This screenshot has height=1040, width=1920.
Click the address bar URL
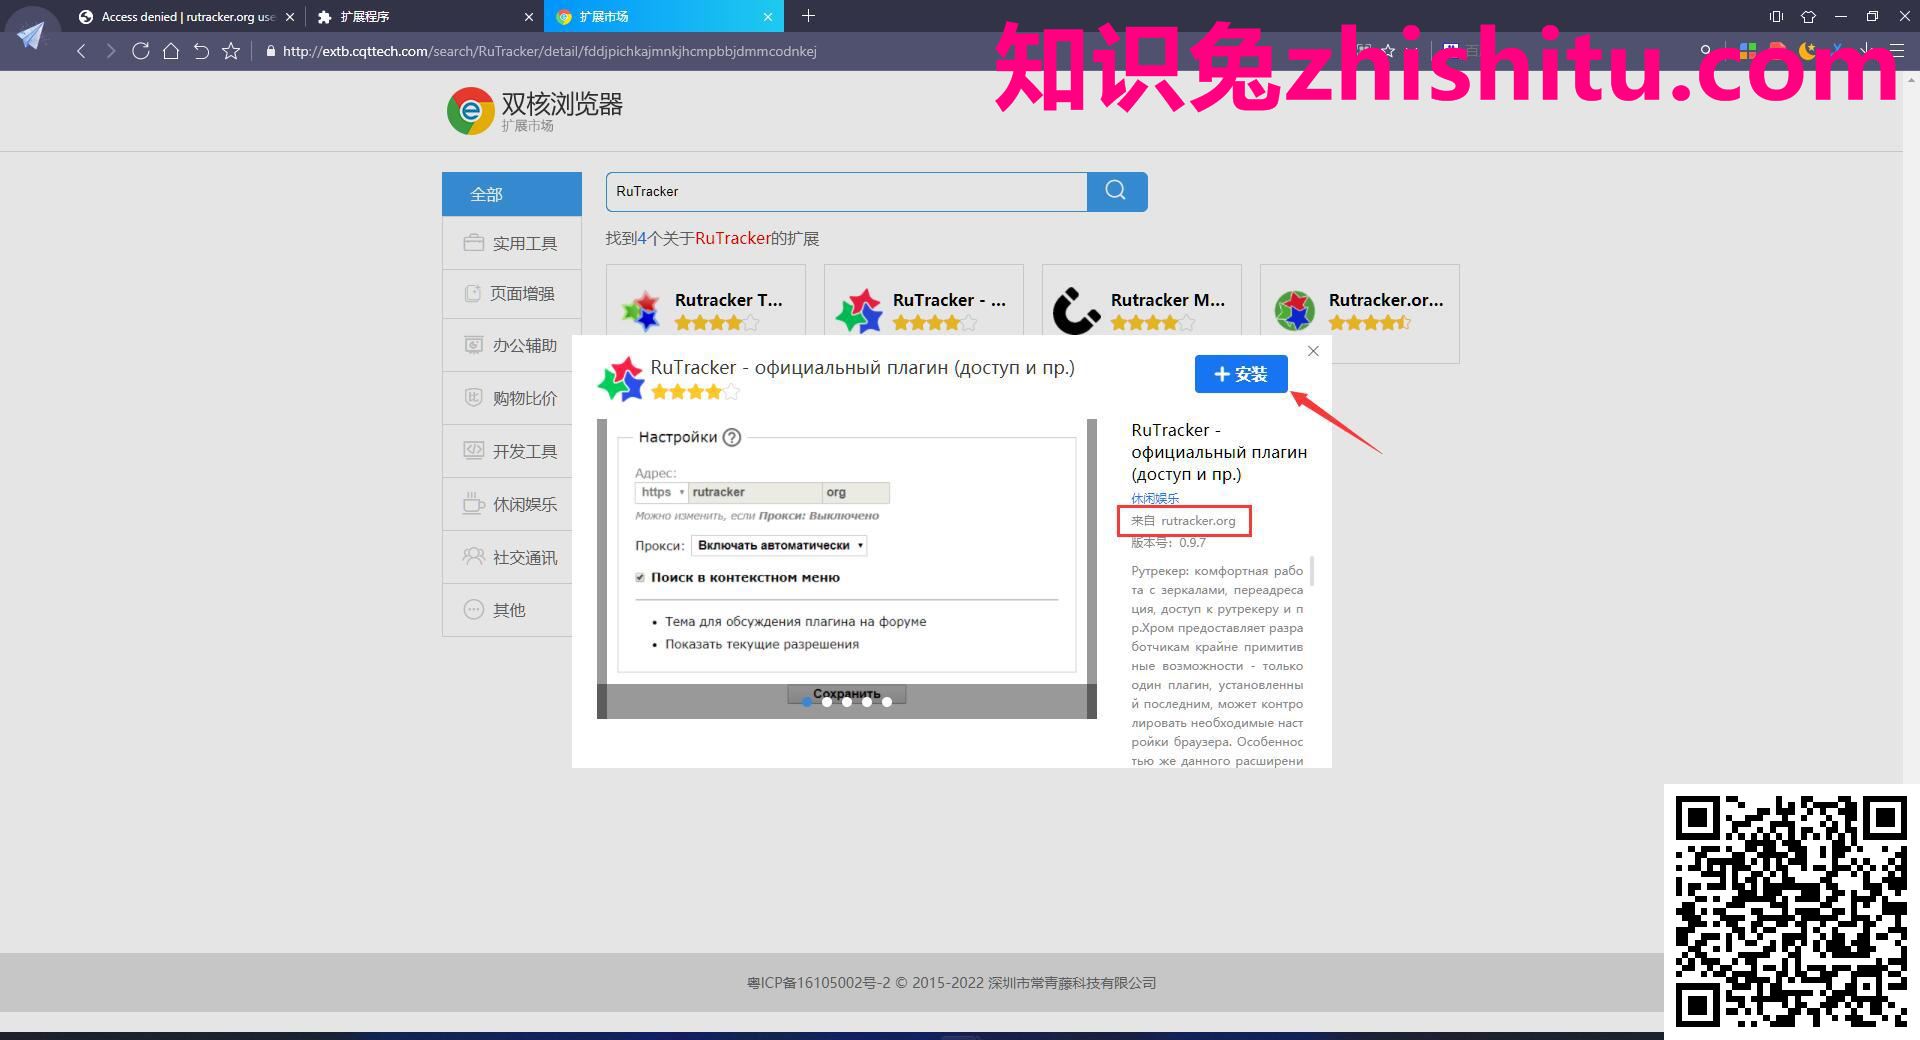click(550, 51)
